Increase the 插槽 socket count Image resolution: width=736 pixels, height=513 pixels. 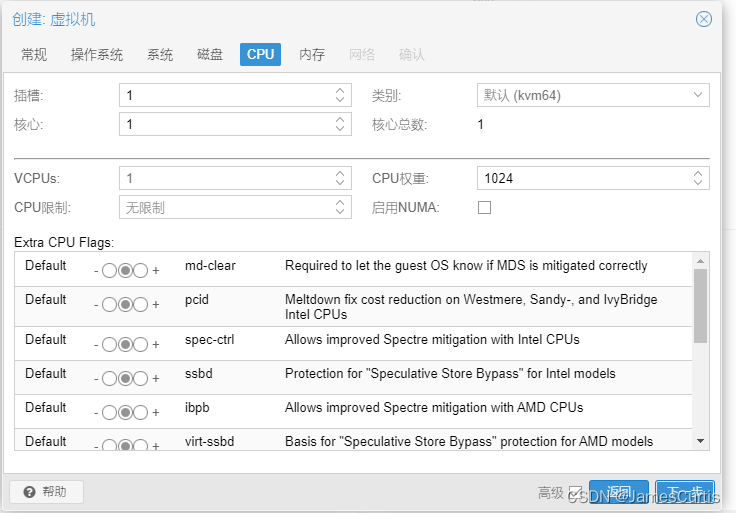[340, 90]
